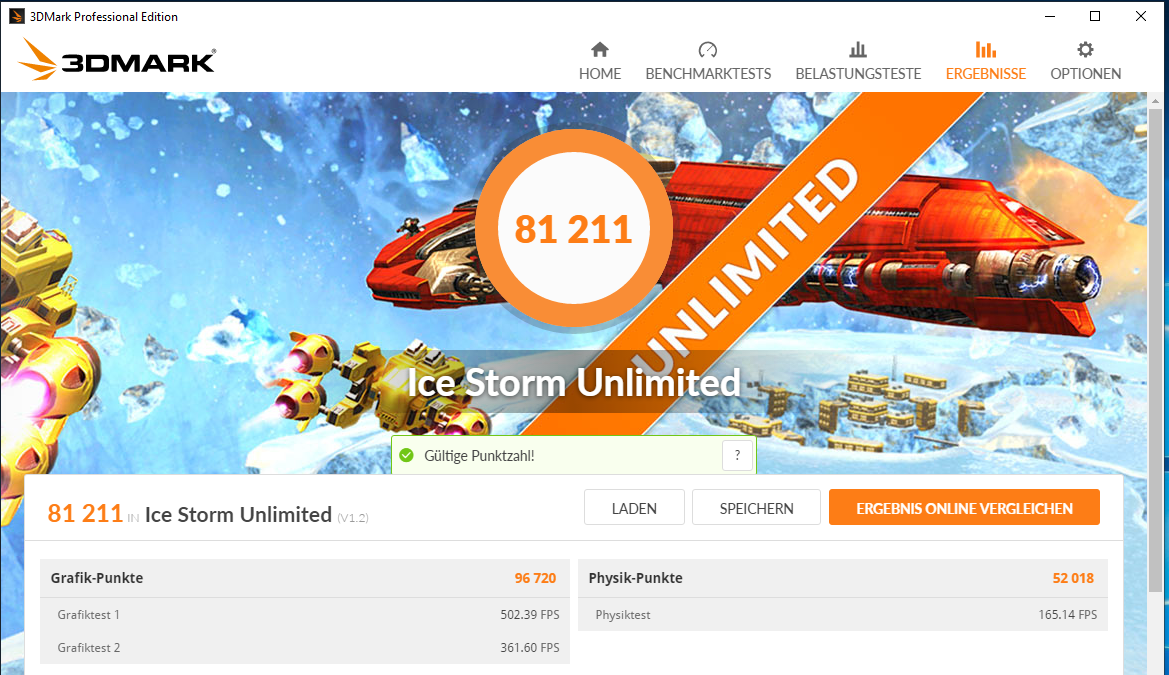
Task: Open the Benchmarktests gauge icon
Action: [x=708, y=49]
